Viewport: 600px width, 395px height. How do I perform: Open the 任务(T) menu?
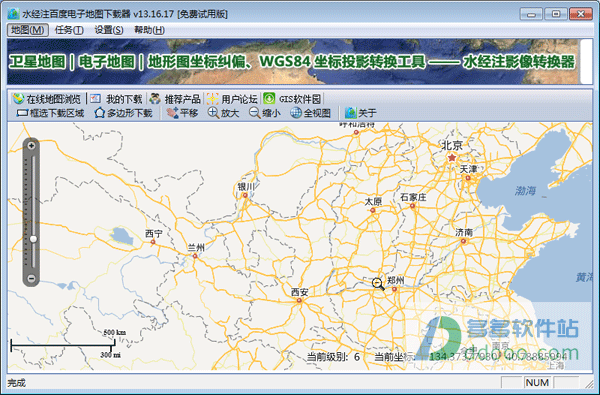69,30
